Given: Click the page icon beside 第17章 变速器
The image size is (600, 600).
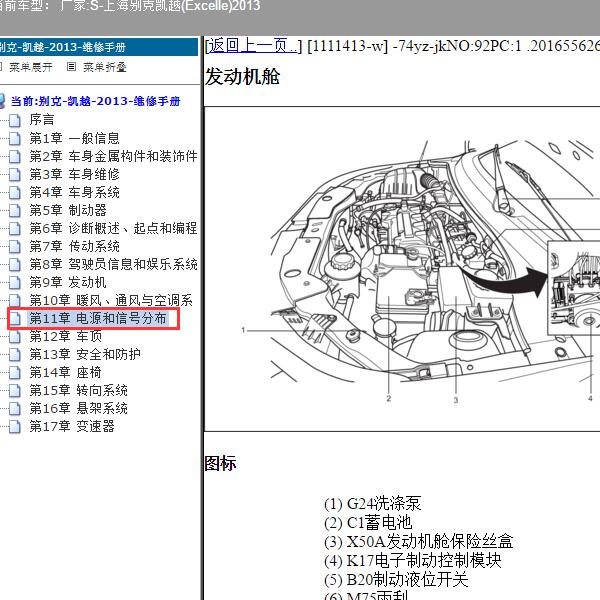Looking at the screenshot, I should click(x=15, y=426).
